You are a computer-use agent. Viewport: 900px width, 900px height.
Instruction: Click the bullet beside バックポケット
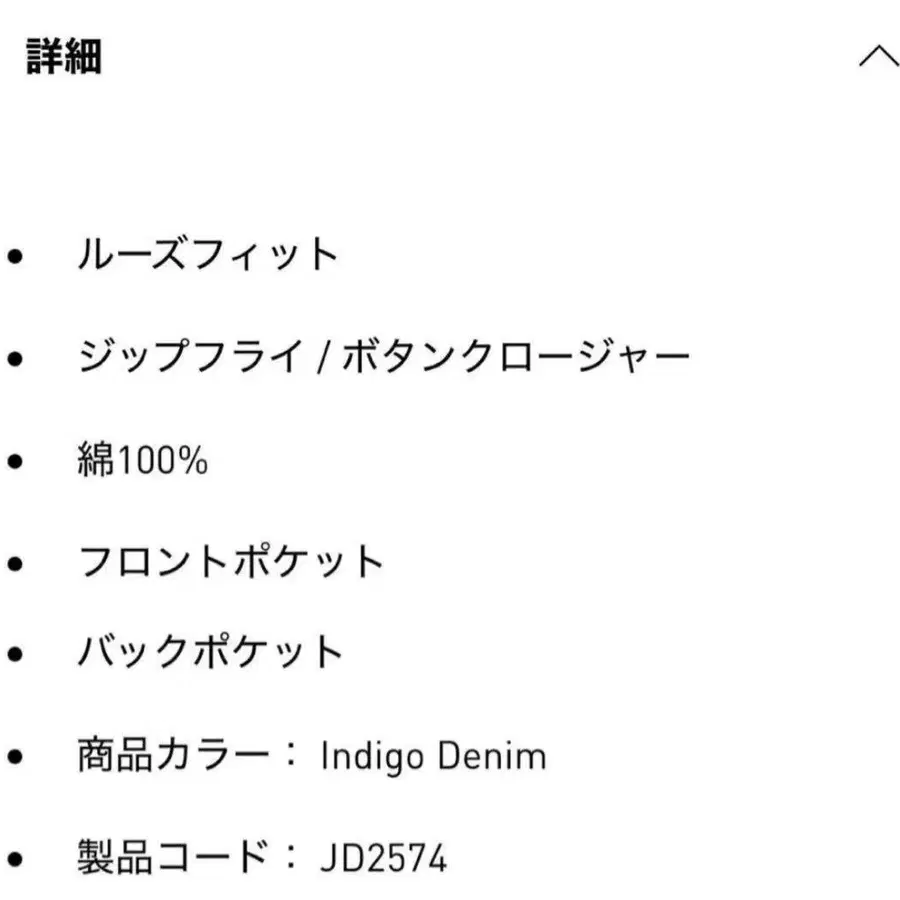pyautogui.click(x=14, y=655)
